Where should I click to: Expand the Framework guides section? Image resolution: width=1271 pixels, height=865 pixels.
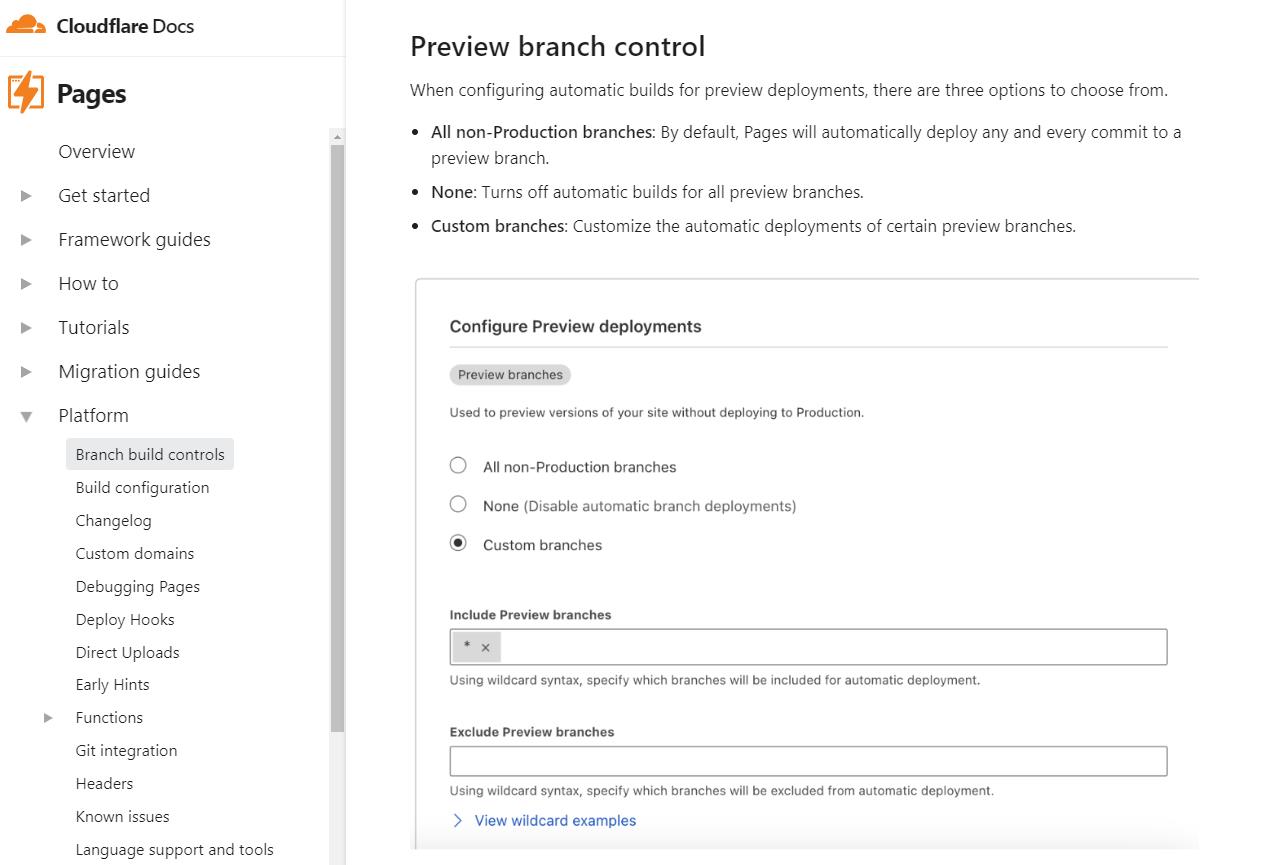point(26,239)
